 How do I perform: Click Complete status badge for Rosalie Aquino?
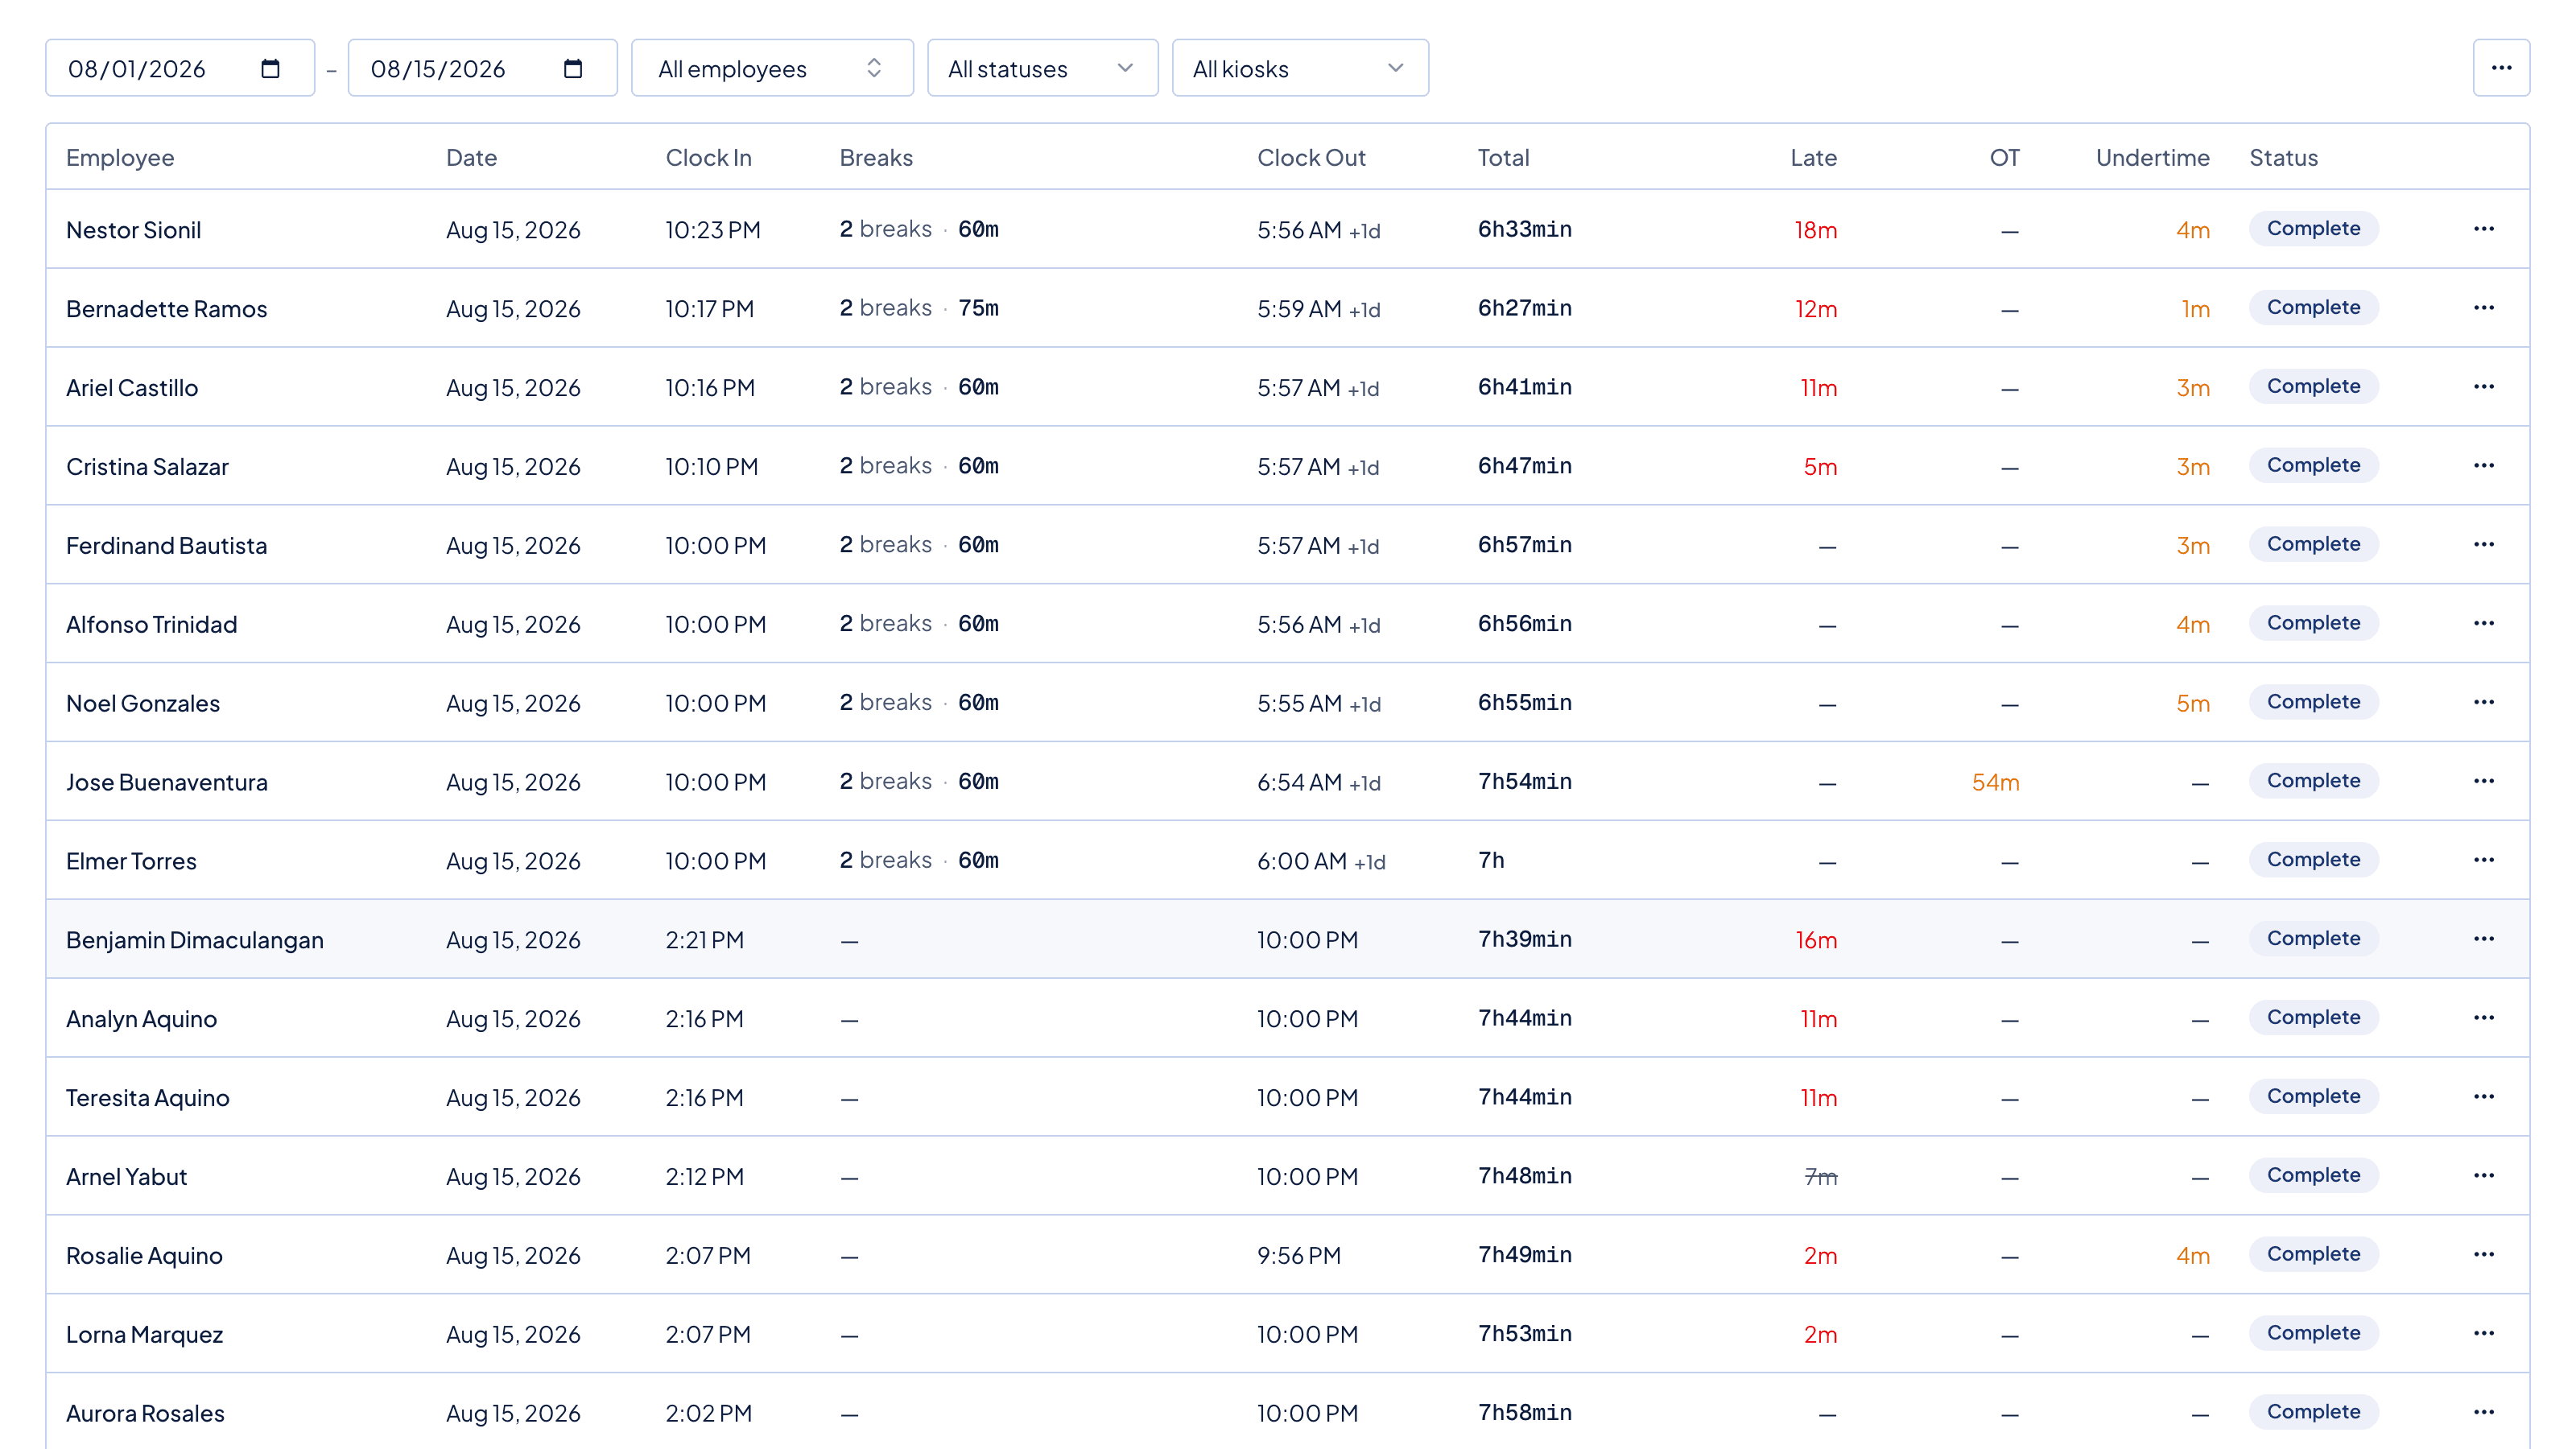(x=2313, y=1254)
